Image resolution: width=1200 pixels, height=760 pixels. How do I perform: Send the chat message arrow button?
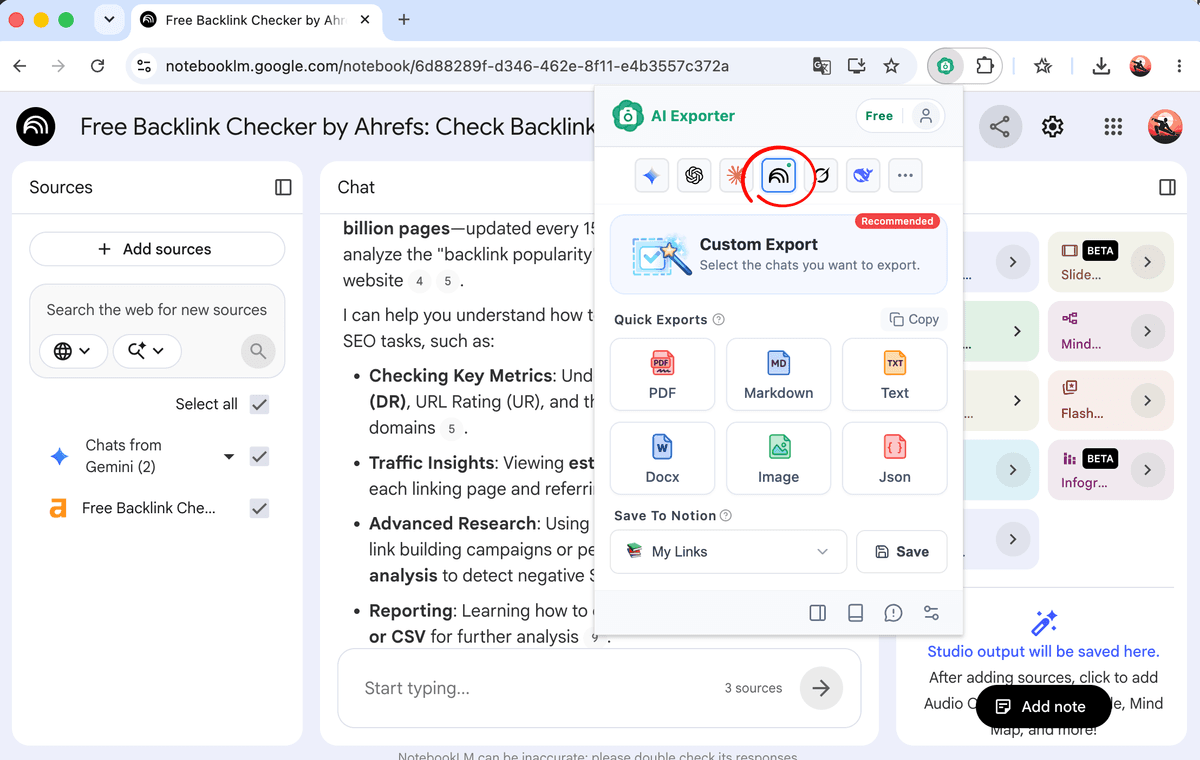pyautogui.click(x=821, y=688)
